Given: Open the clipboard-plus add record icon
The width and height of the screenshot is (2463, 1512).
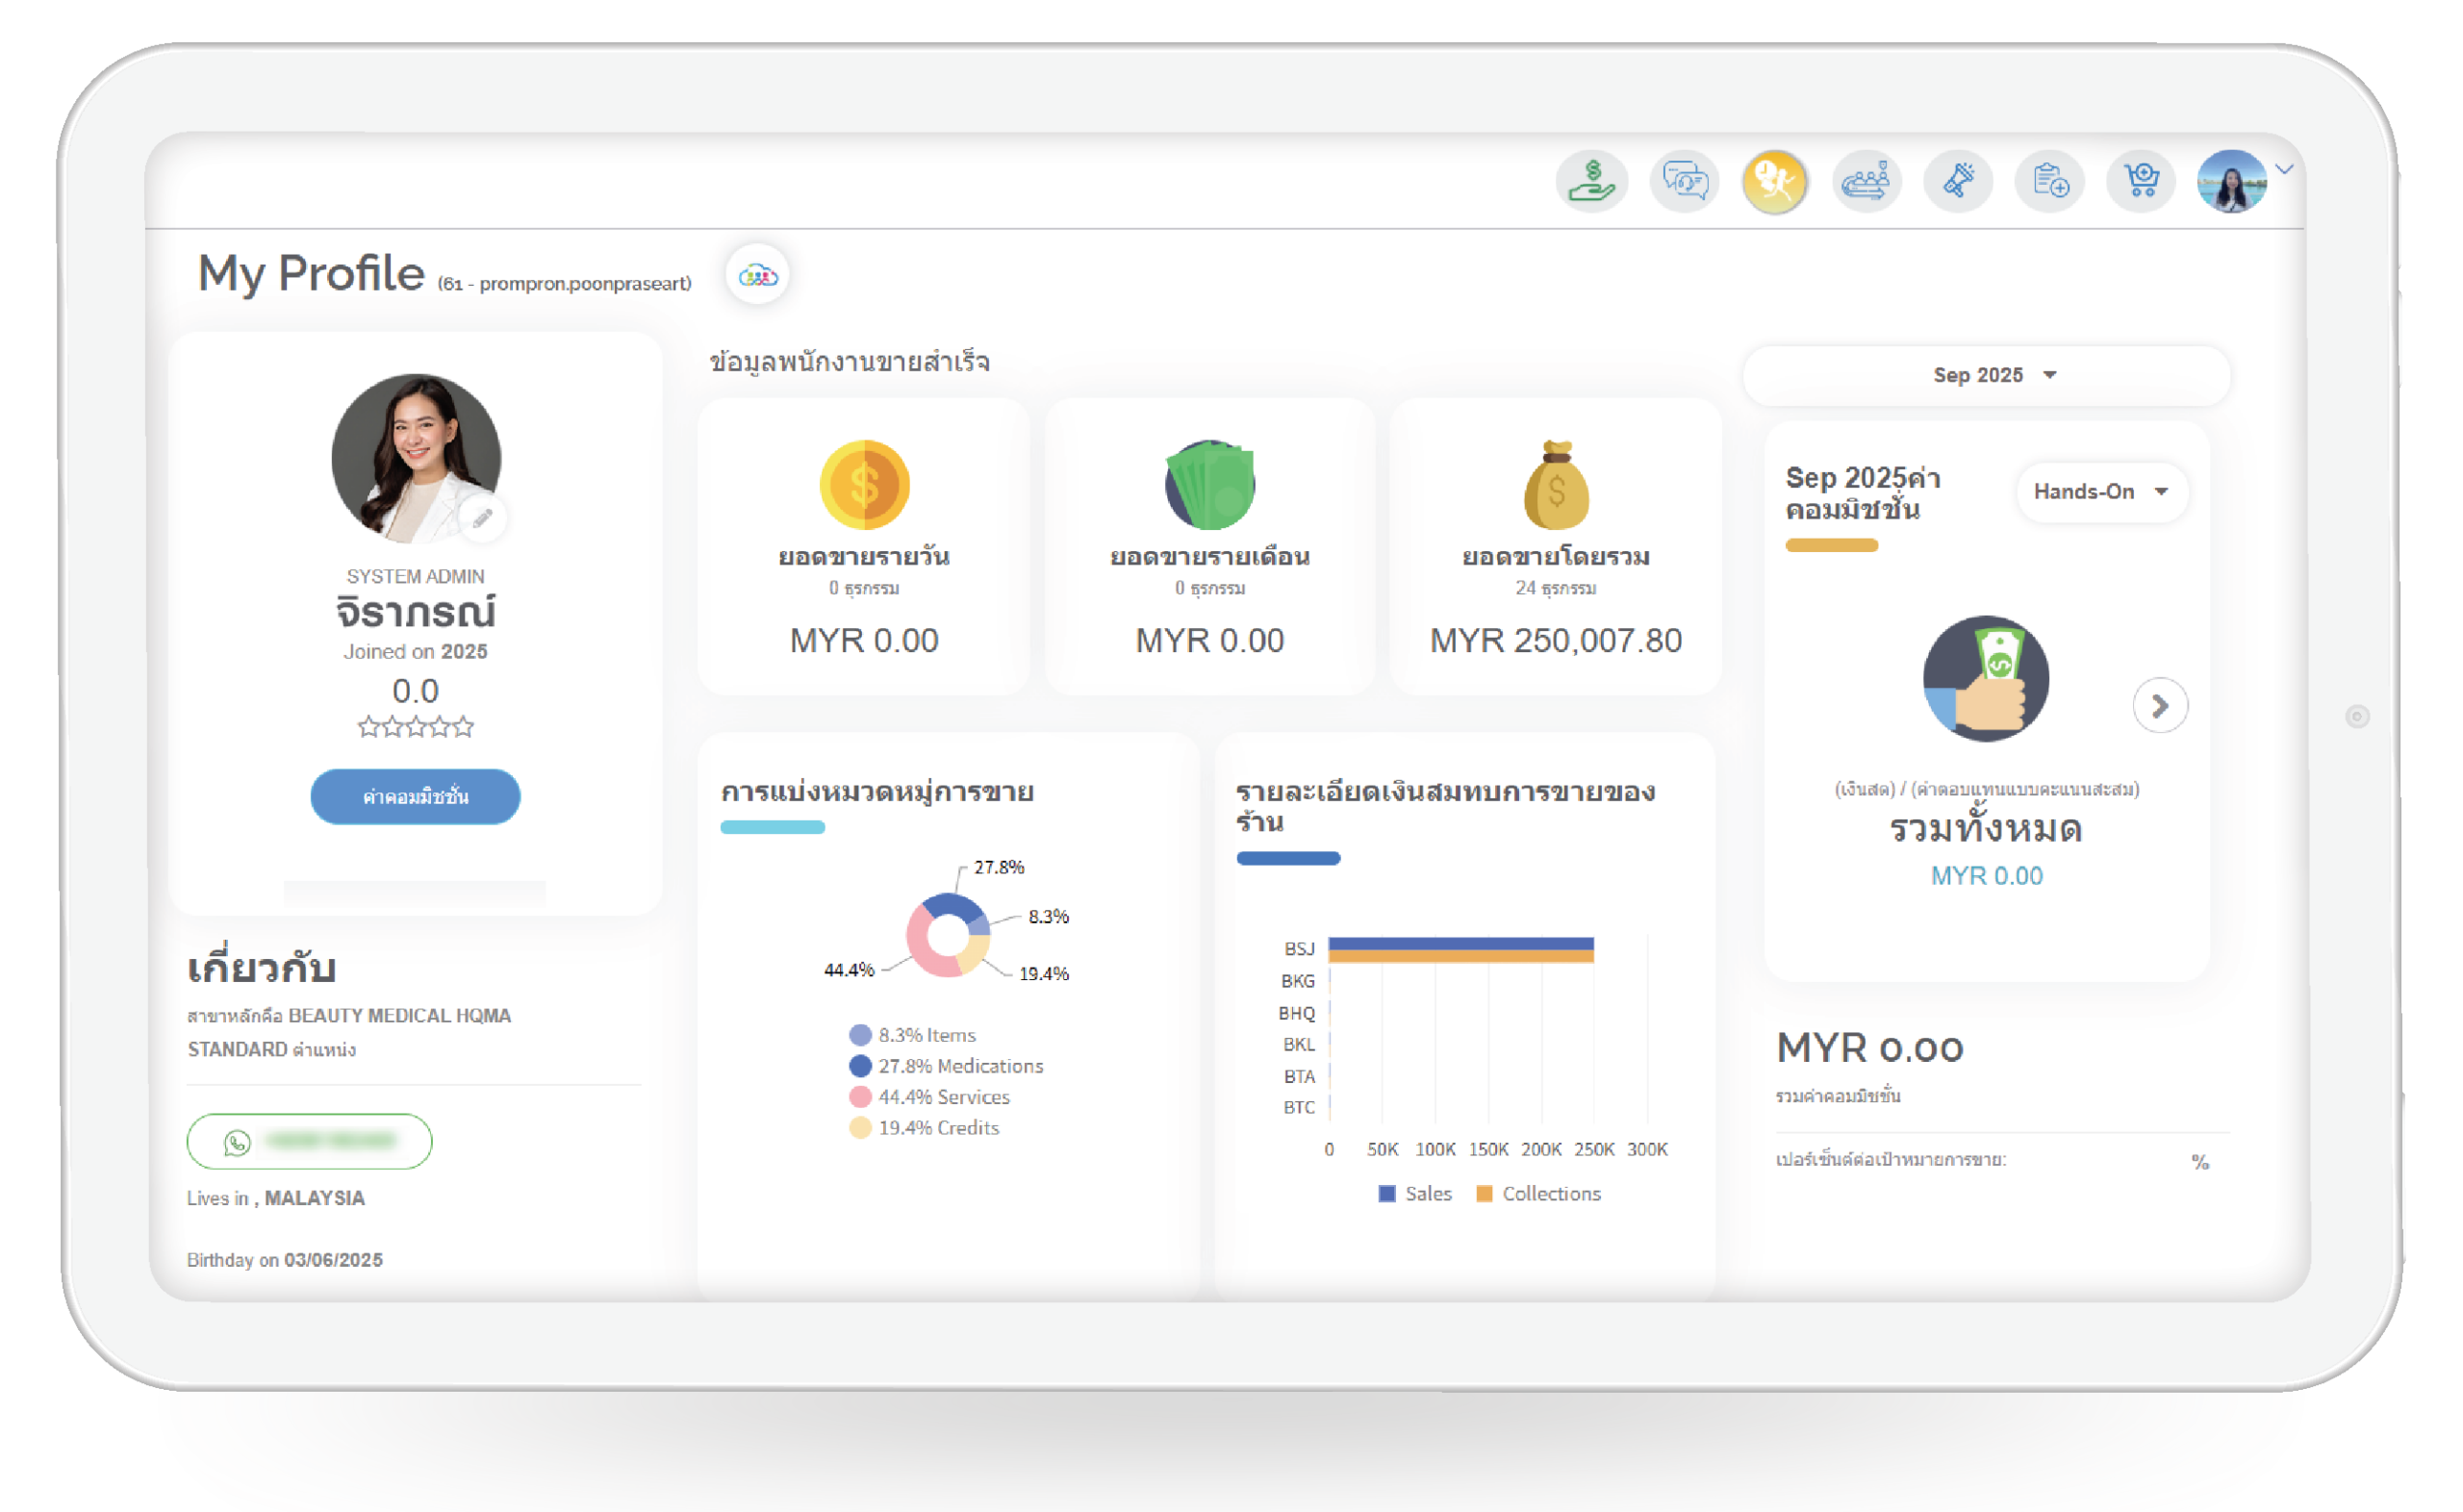Looking at the screenshot, I should [x=2050, y=182].
